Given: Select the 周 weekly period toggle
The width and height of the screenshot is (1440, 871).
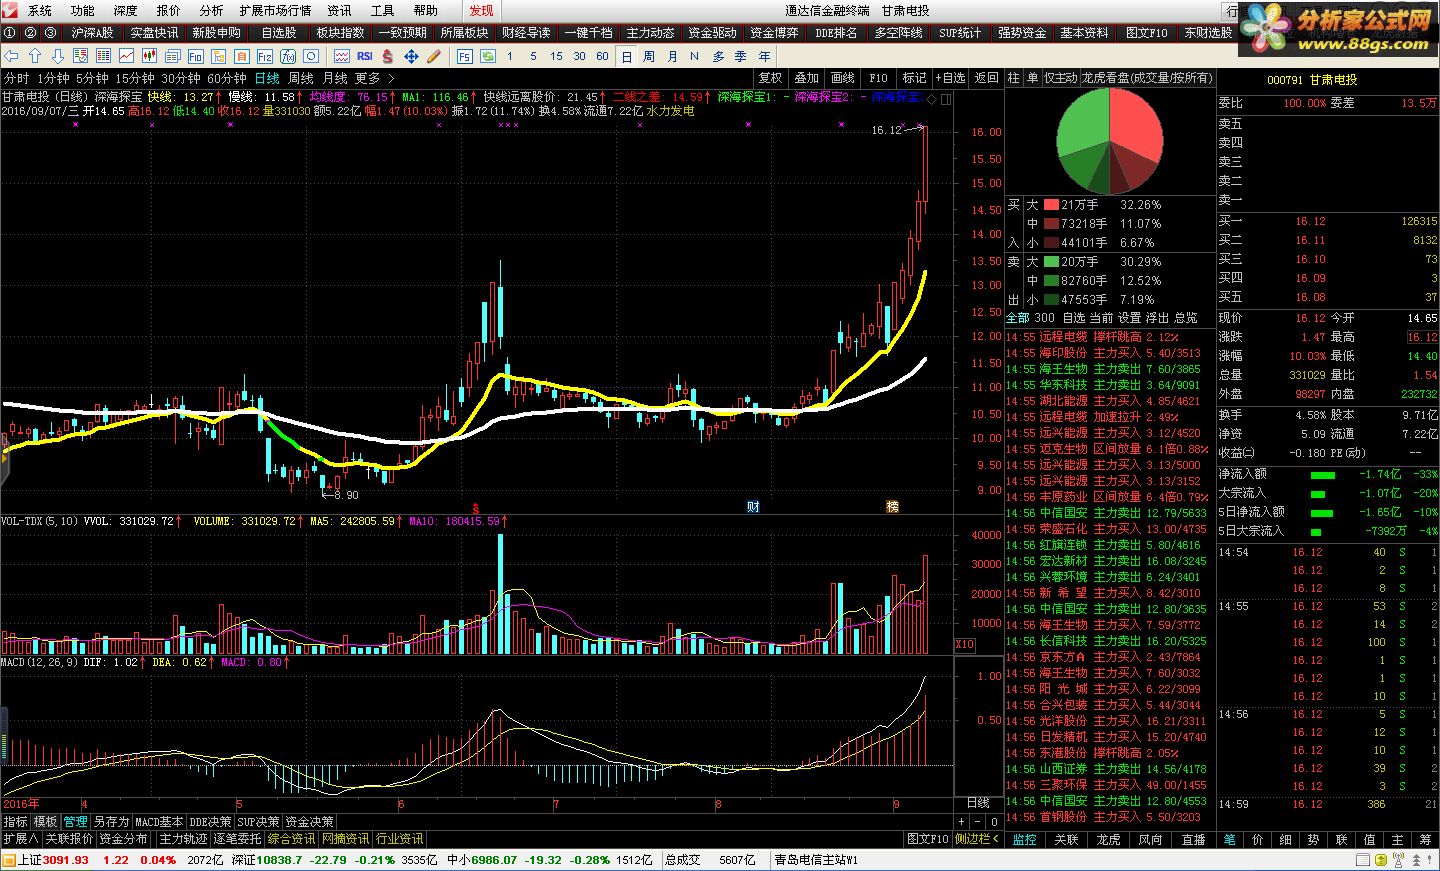Looking at the screenshot, I should click(649, 56).
